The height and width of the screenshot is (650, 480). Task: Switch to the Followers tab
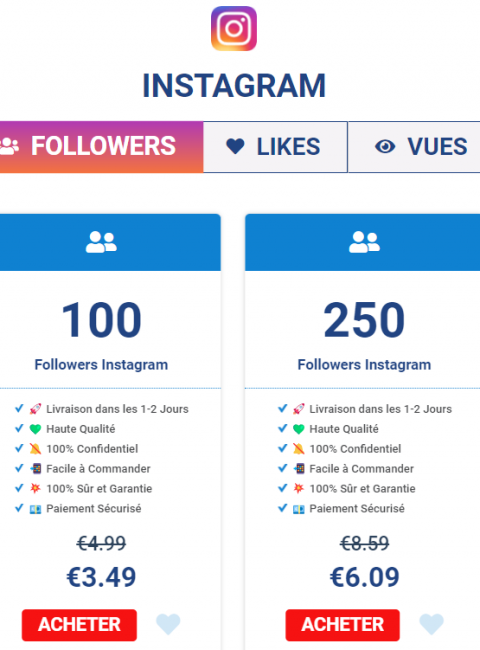[102, 147]
